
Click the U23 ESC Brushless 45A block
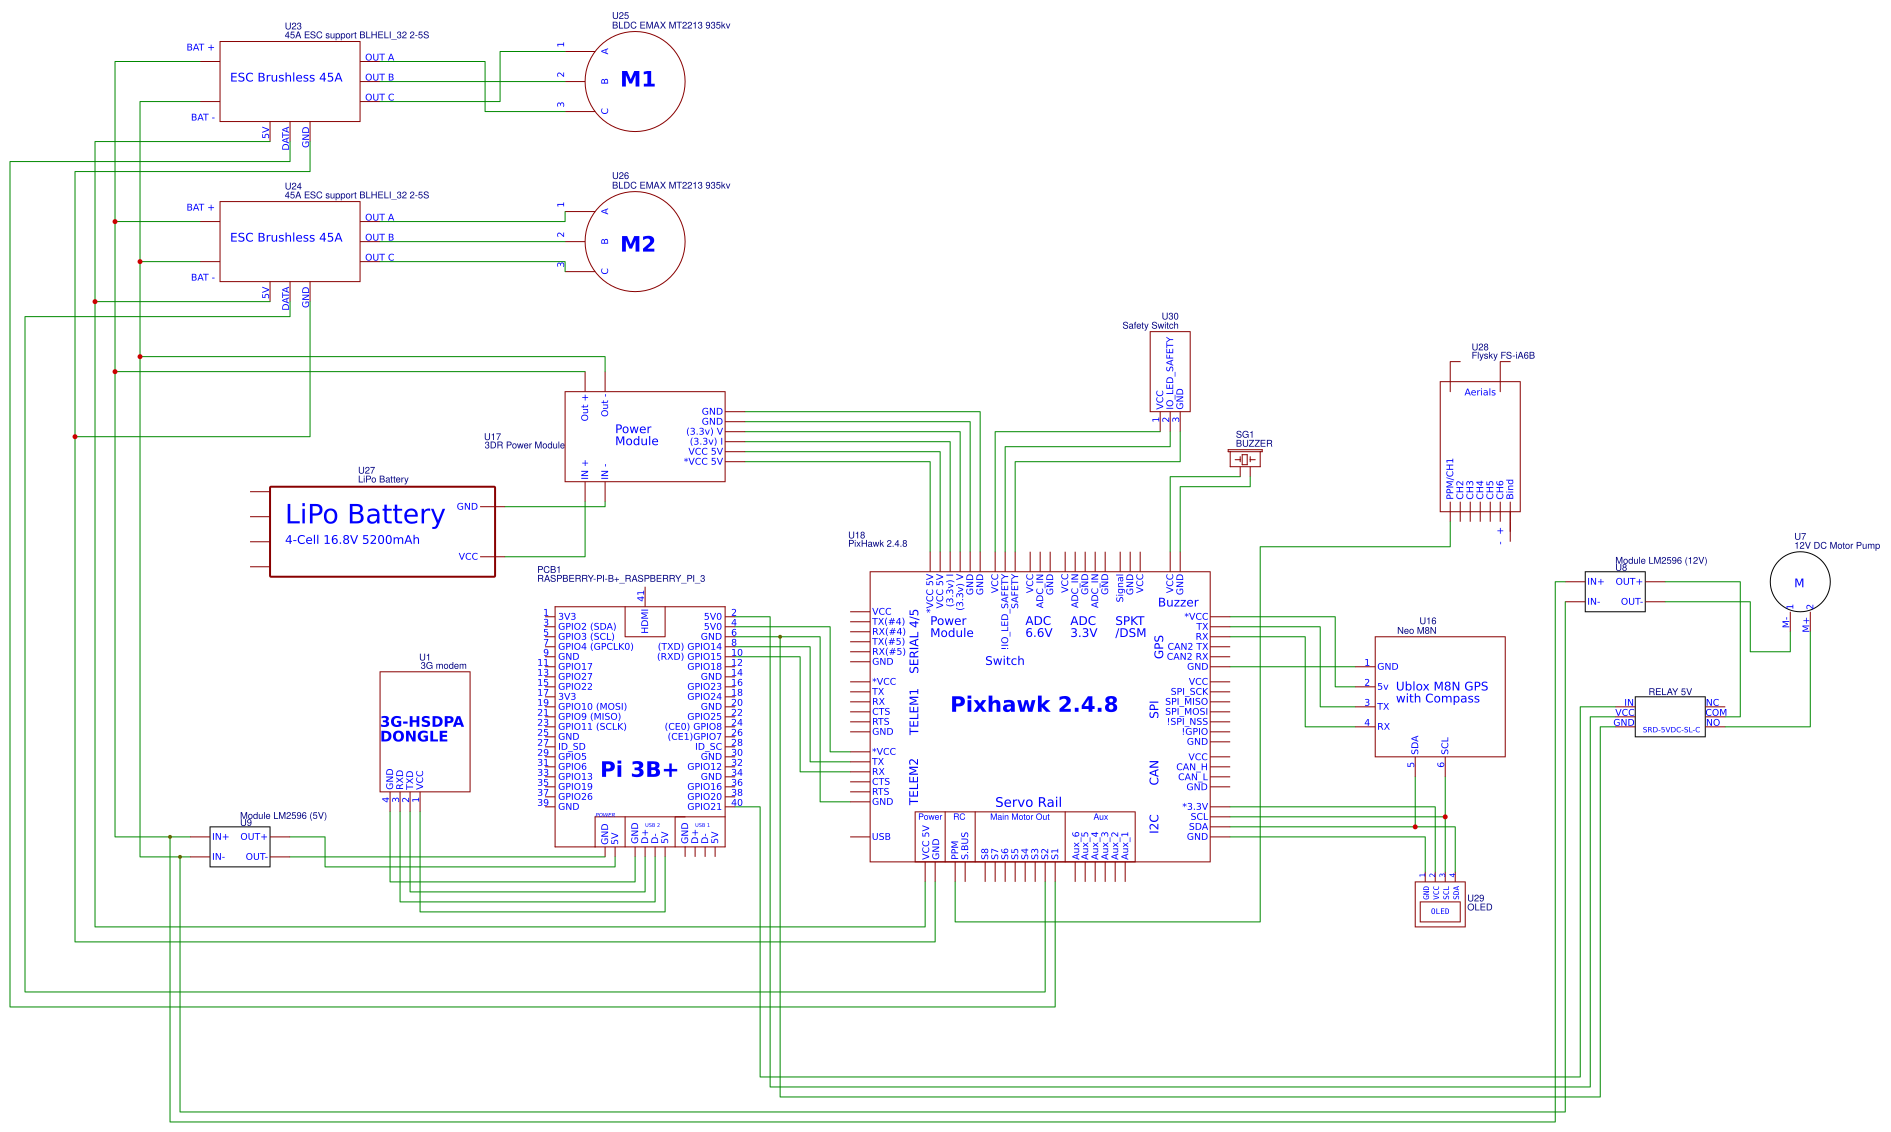point(290,81)
